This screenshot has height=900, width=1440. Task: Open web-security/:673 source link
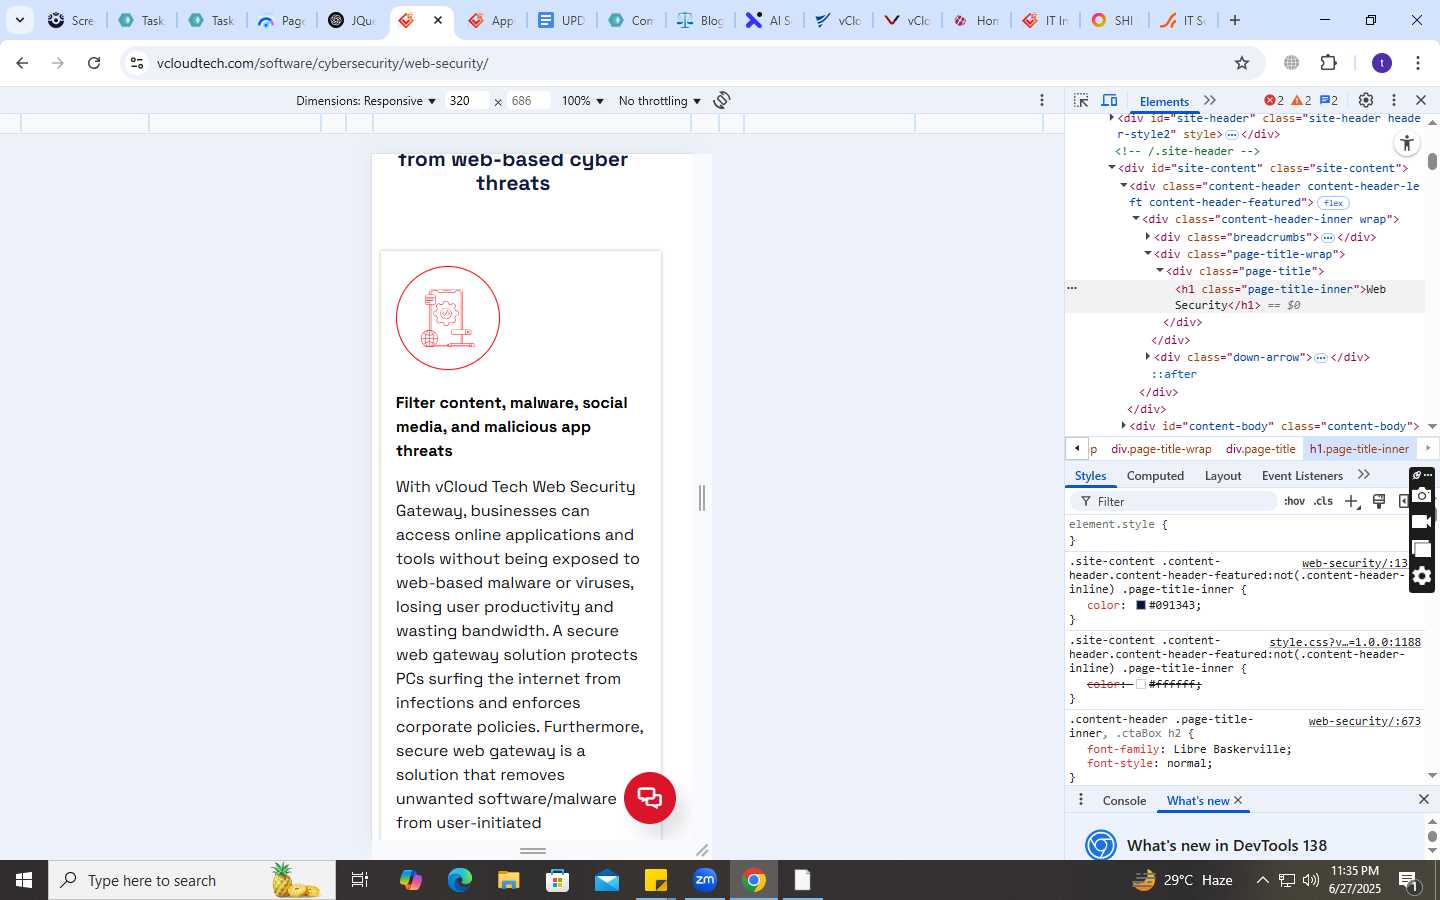[1364, 721]
